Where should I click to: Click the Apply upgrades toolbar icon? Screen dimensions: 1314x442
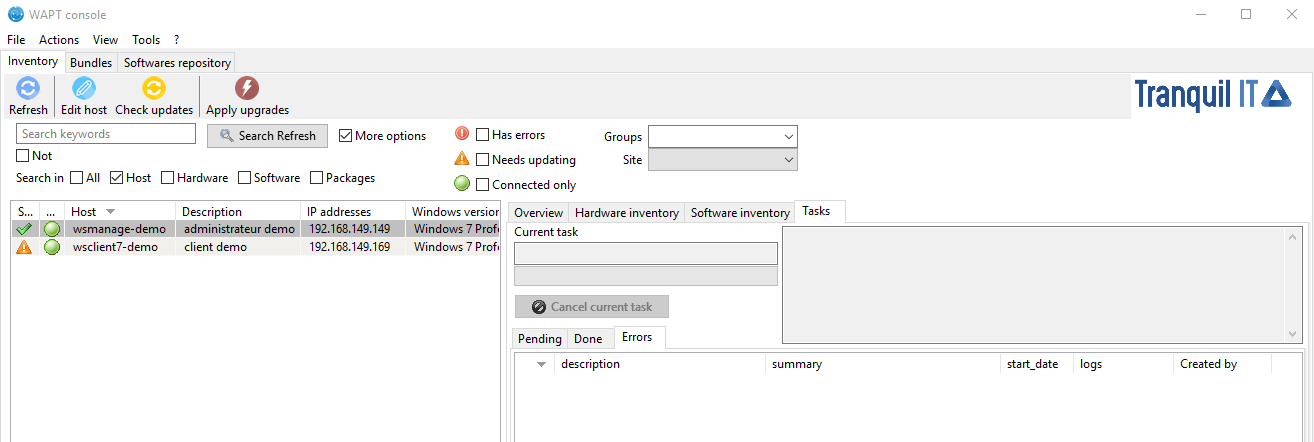point(247,89)
